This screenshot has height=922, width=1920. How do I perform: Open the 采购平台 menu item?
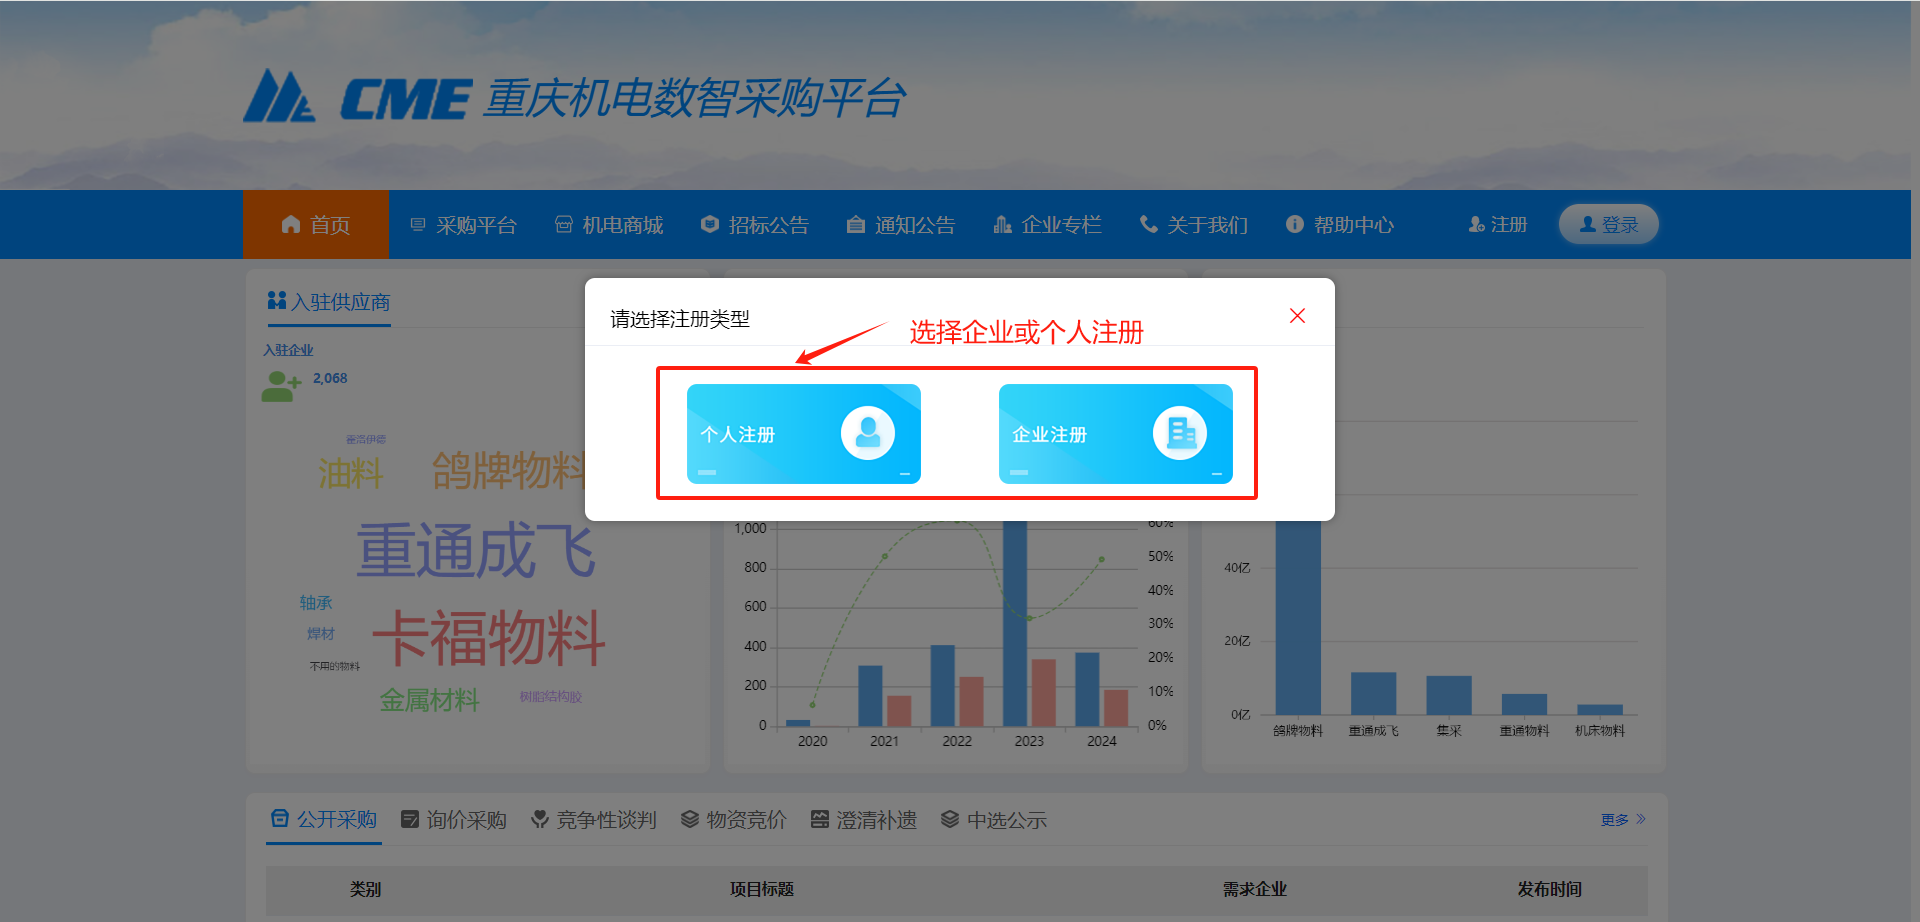[464, 225]
